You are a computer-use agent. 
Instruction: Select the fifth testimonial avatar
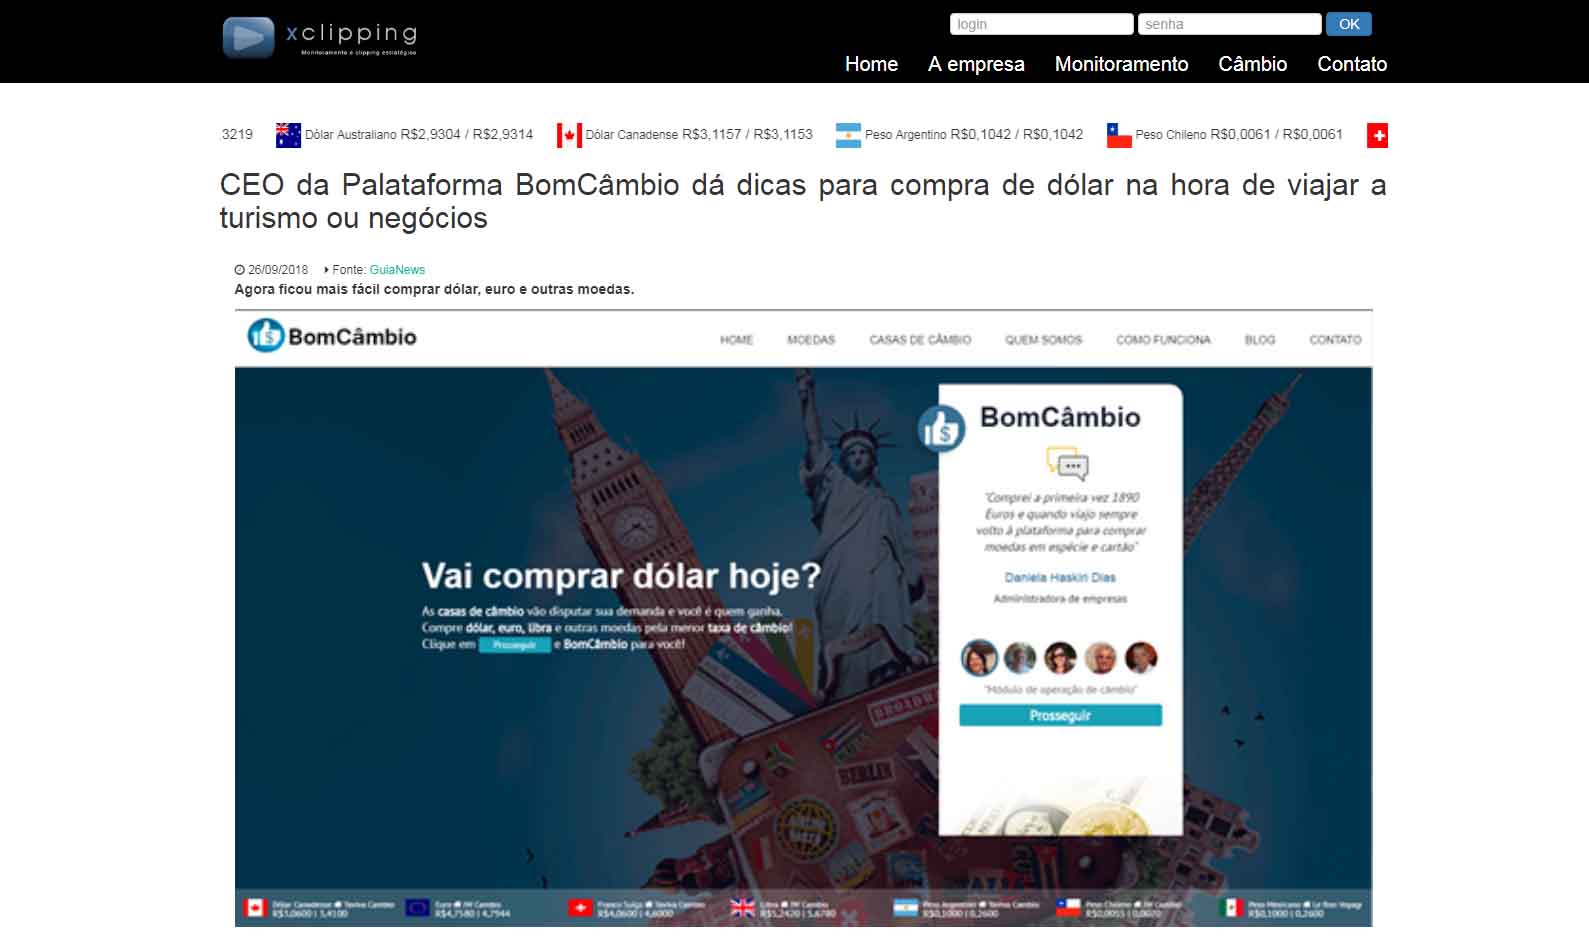(1140, 658)
